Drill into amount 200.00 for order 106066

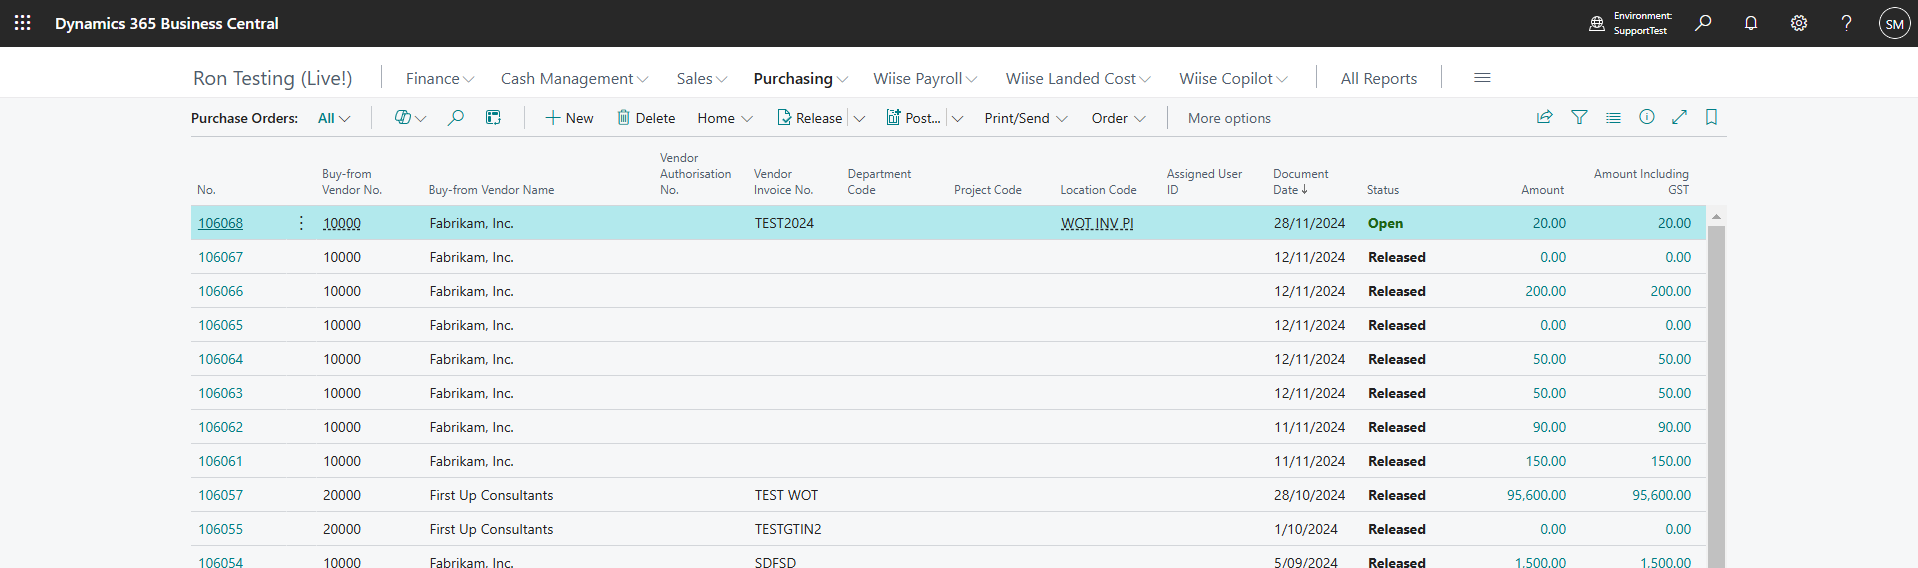tap(1545, 291)
